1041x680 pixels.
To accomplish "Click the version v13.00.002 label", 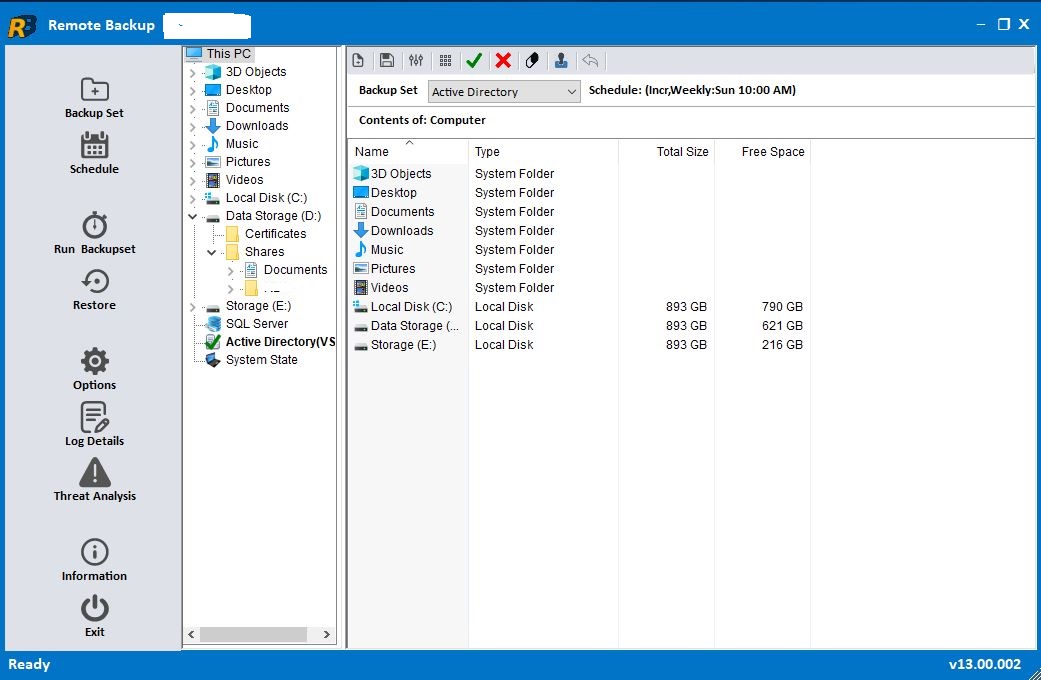I will coord(985,664).
